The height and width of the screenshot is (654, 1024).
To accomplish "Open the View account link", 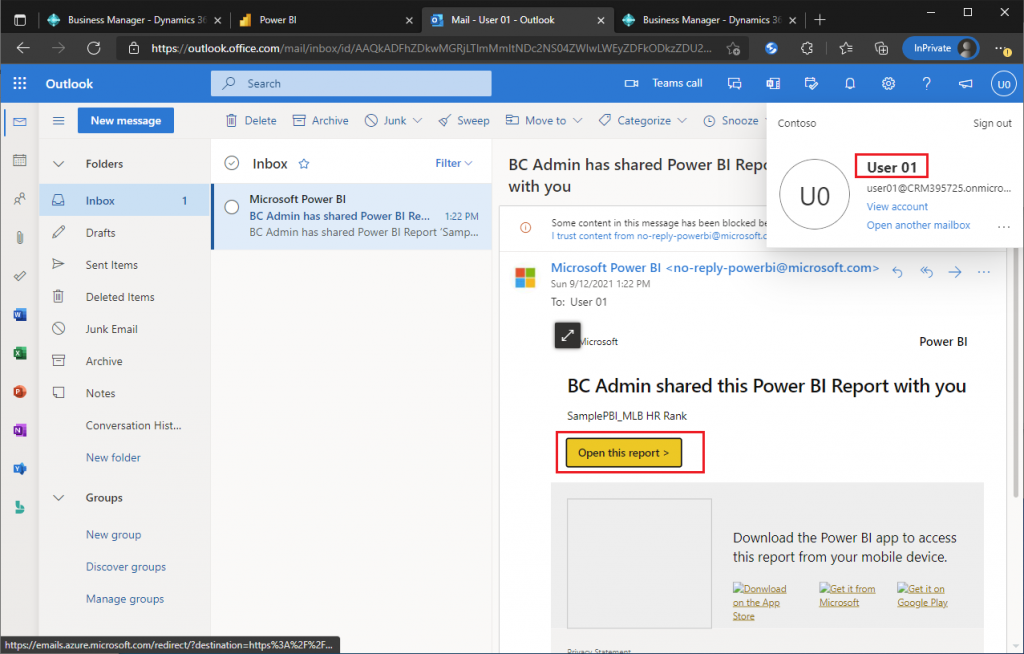I will (x=897, y=206).
